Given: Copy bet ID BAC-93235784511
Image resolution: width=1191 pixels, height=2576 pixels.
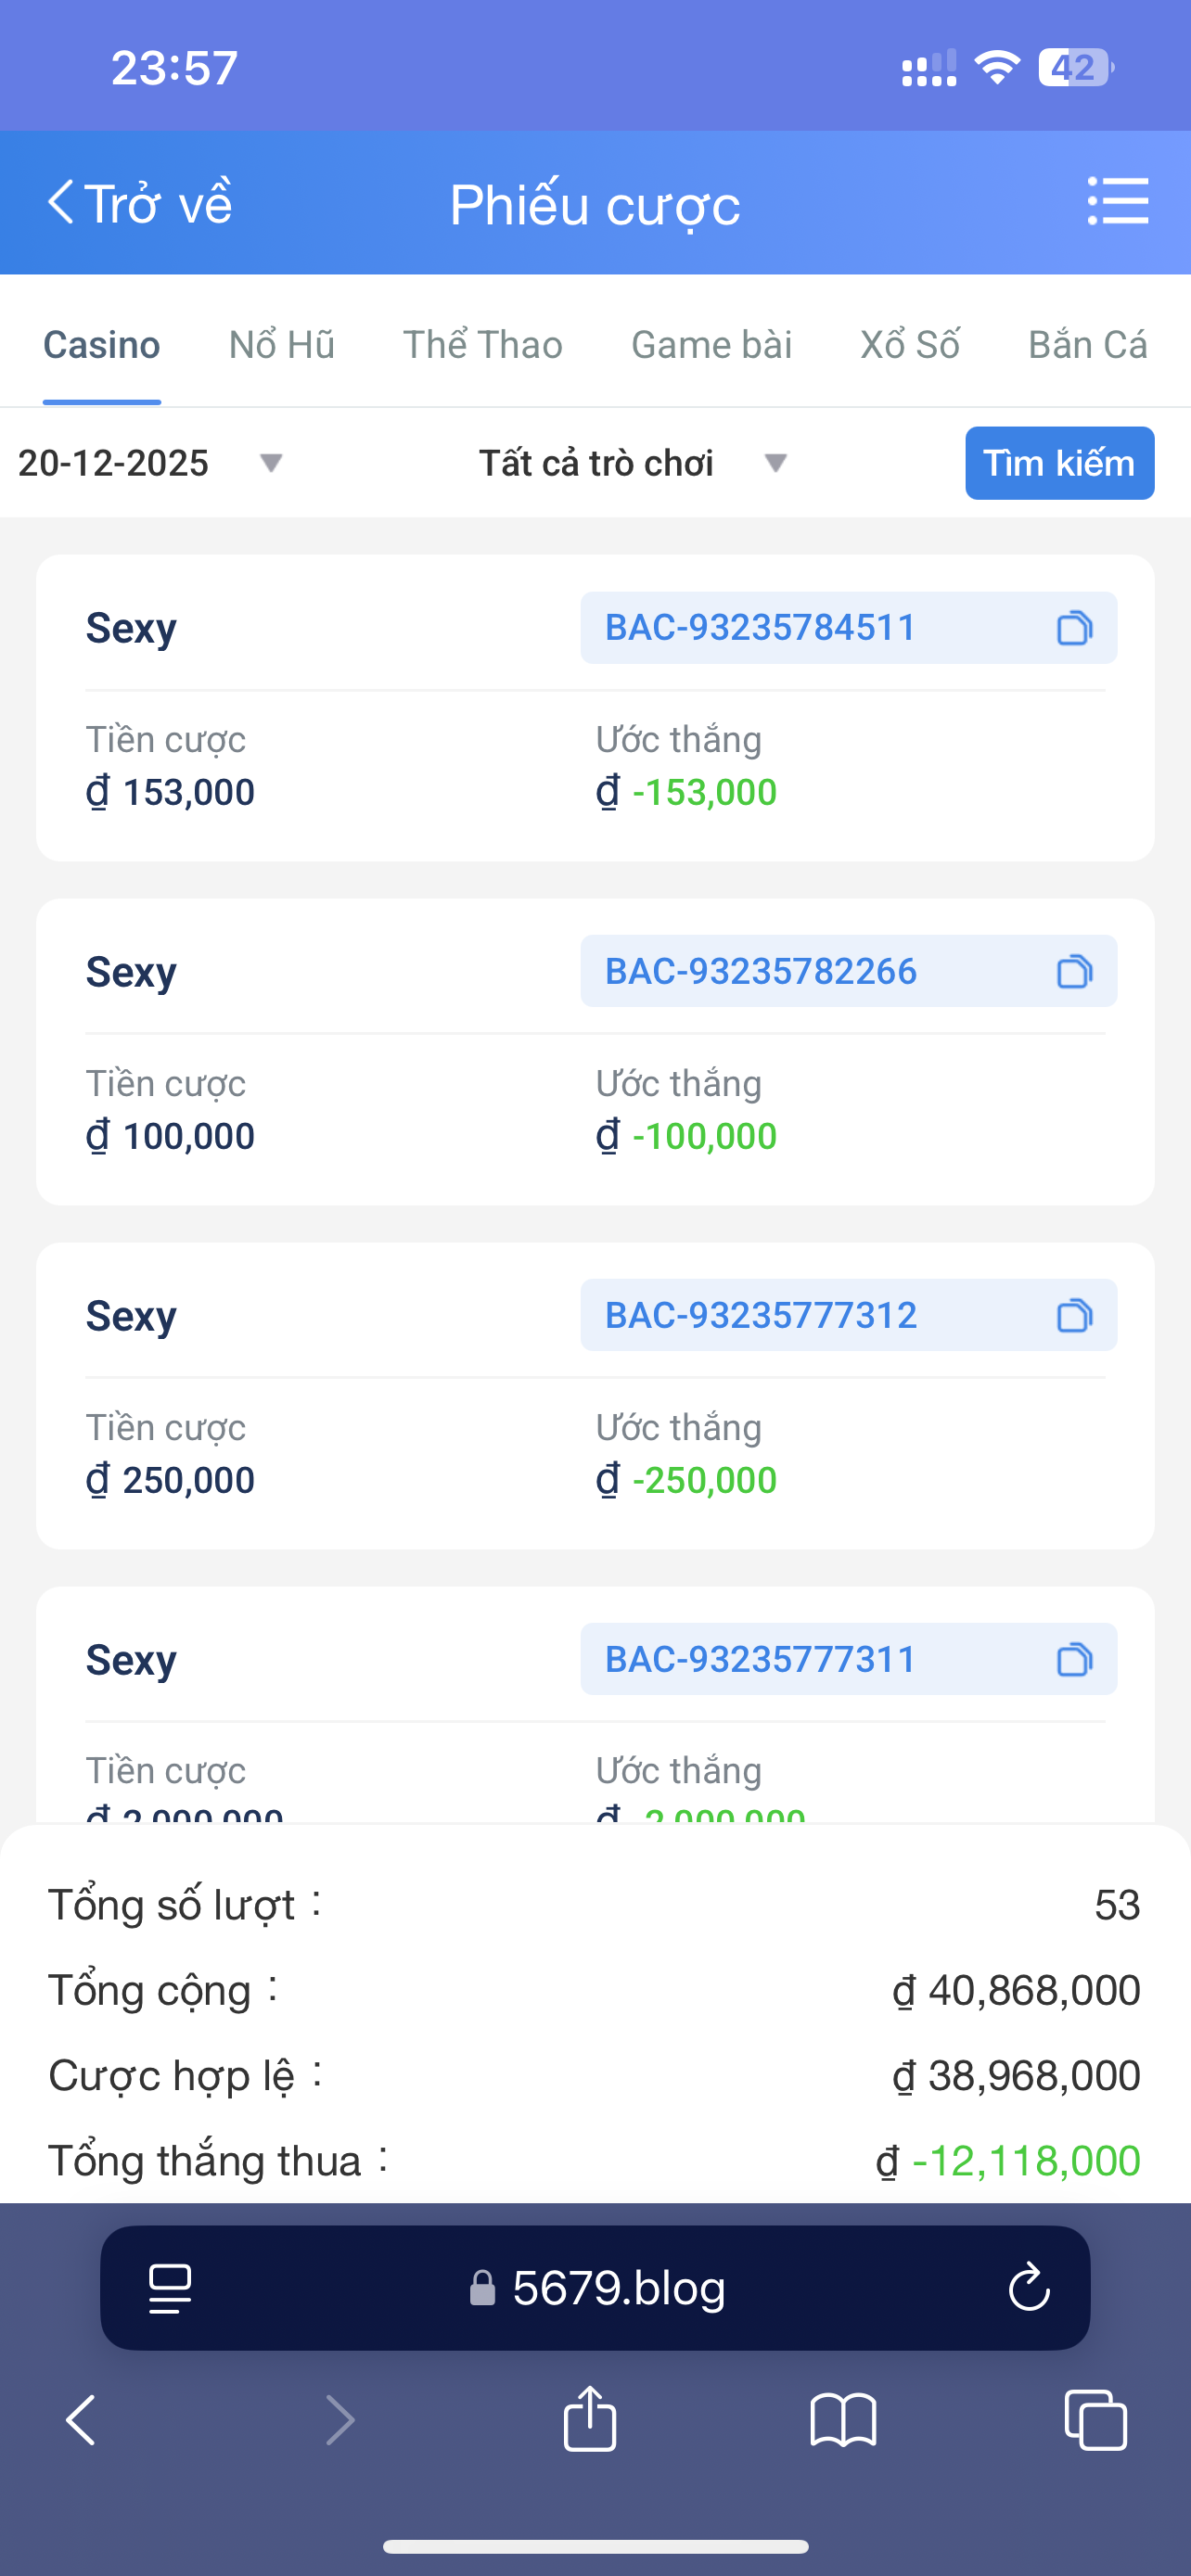Looking at the screenshot, I should (1074, 628).
